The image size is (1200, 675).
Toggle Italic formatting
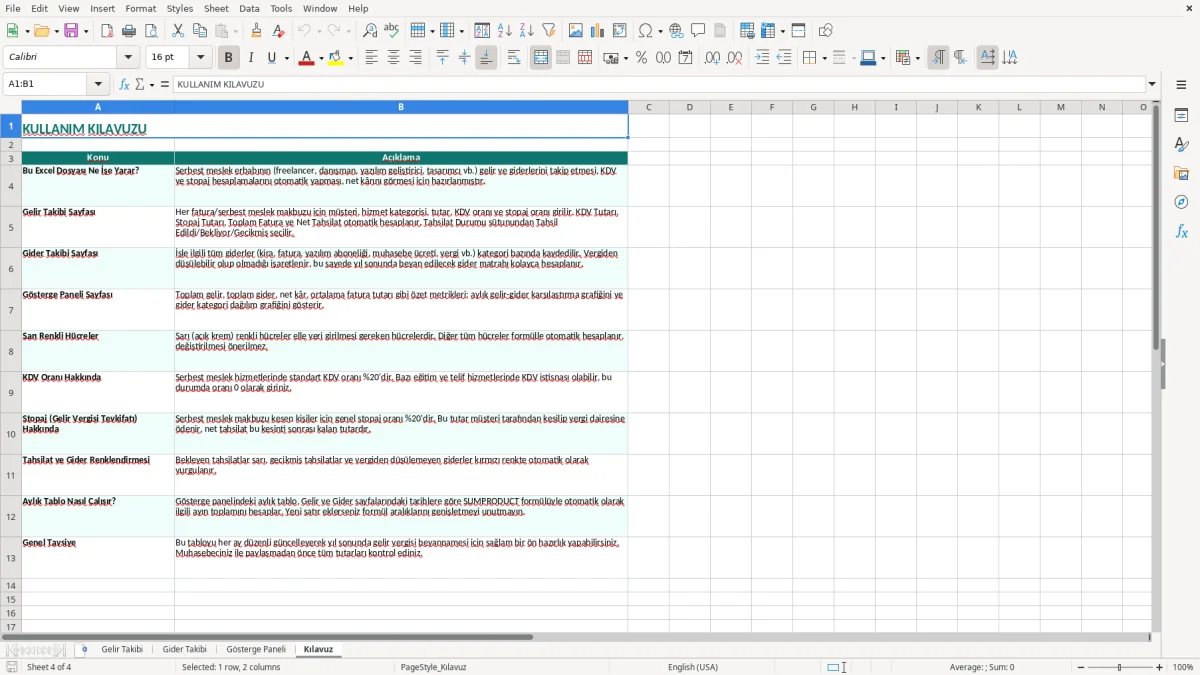(250, 58)
